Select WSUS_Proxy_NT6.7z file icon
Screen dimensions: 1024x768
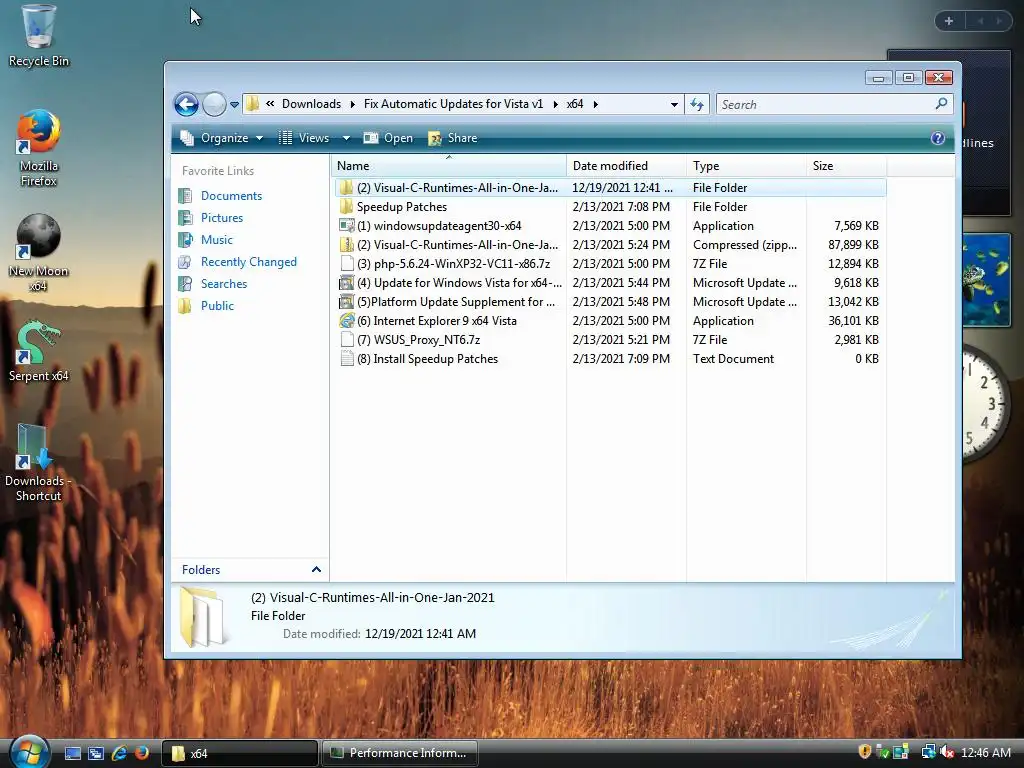click(x=347, y=340)
